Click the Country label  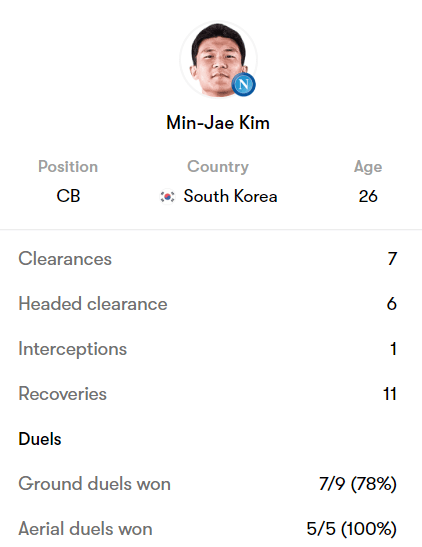pyautogui.click(x=218, y=166)
